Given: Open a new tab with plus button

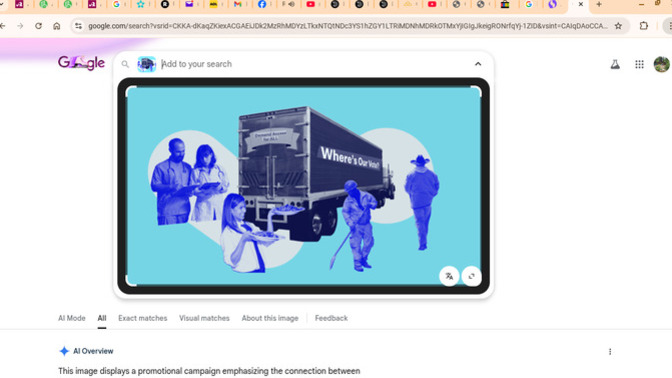Looking at the screenshot, I should pyautogui.click(x=599, y=4).
